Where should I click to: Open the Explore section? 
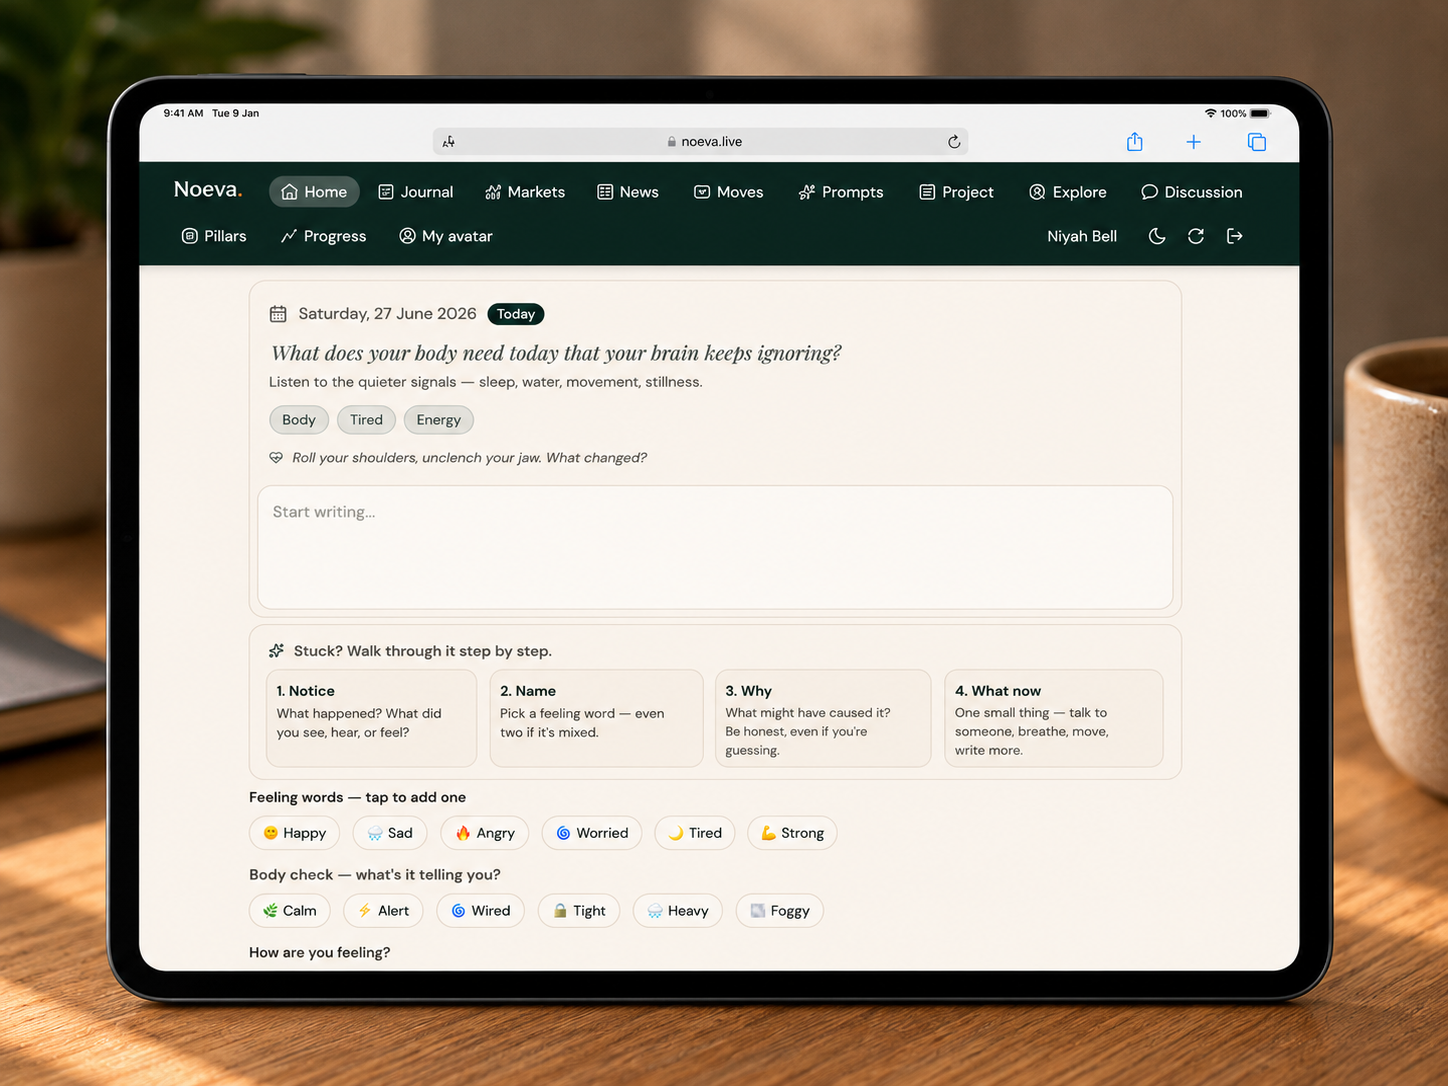(1068, 192)
